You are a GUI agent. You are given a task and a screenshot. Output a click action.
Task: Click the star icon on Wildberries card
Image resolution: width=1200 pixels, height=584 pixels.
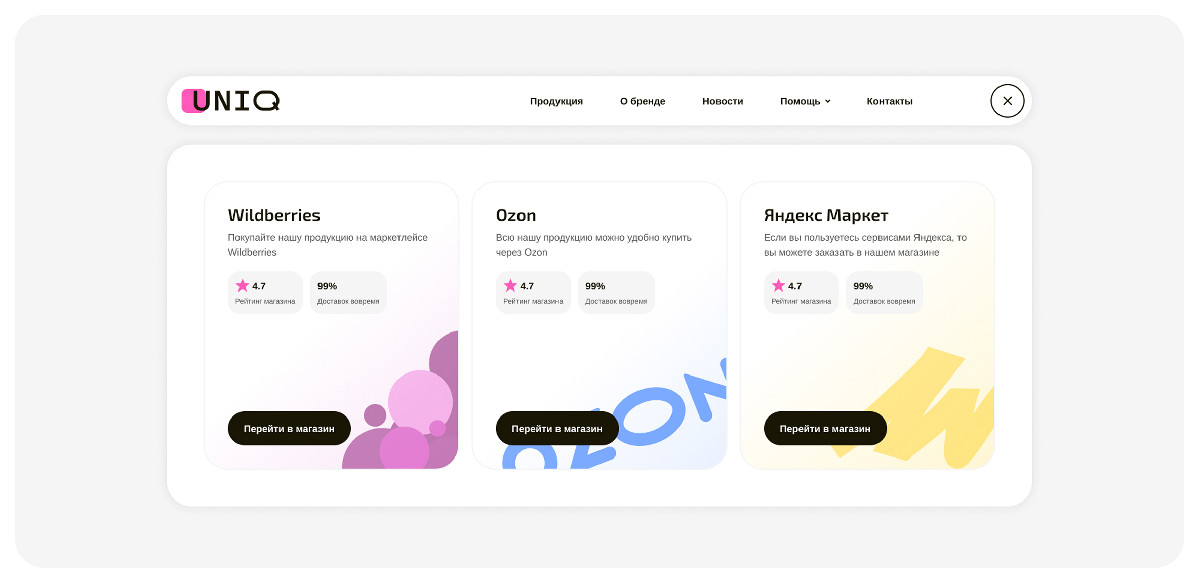242,285
